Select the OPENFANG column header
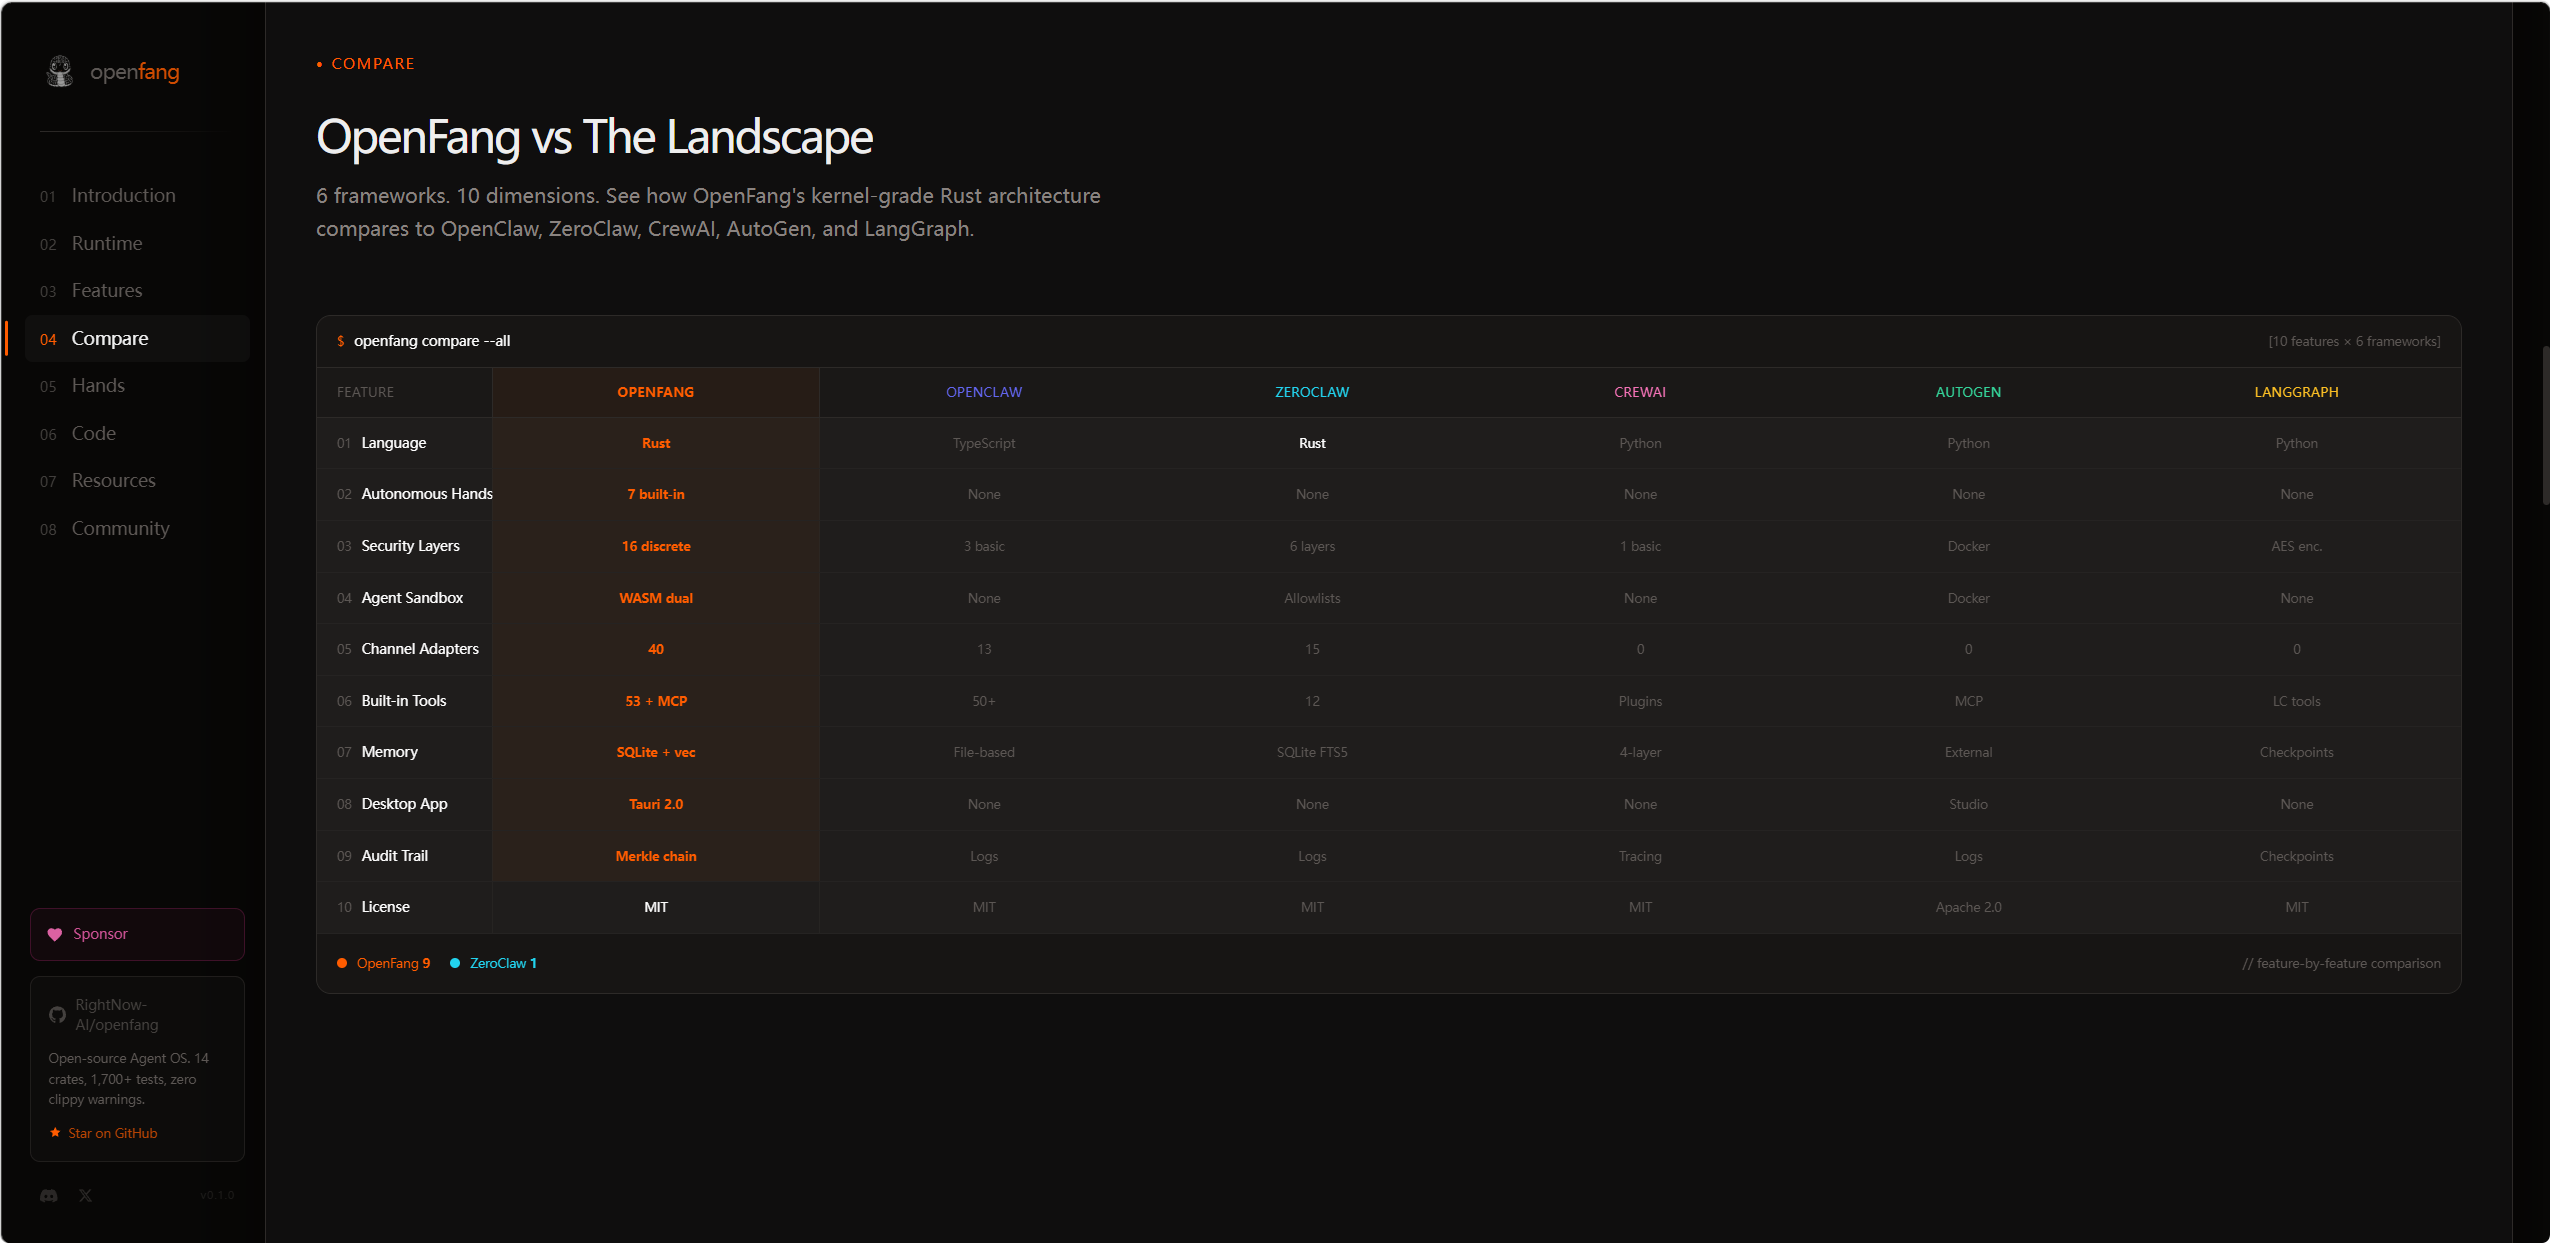 (656, 392)
